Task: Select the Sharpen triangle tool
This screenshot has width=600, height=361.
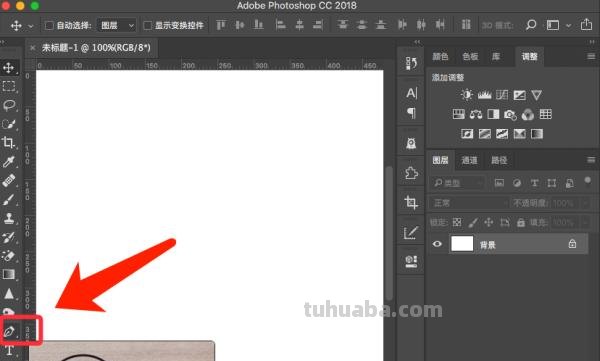Action: pos(8,294)
